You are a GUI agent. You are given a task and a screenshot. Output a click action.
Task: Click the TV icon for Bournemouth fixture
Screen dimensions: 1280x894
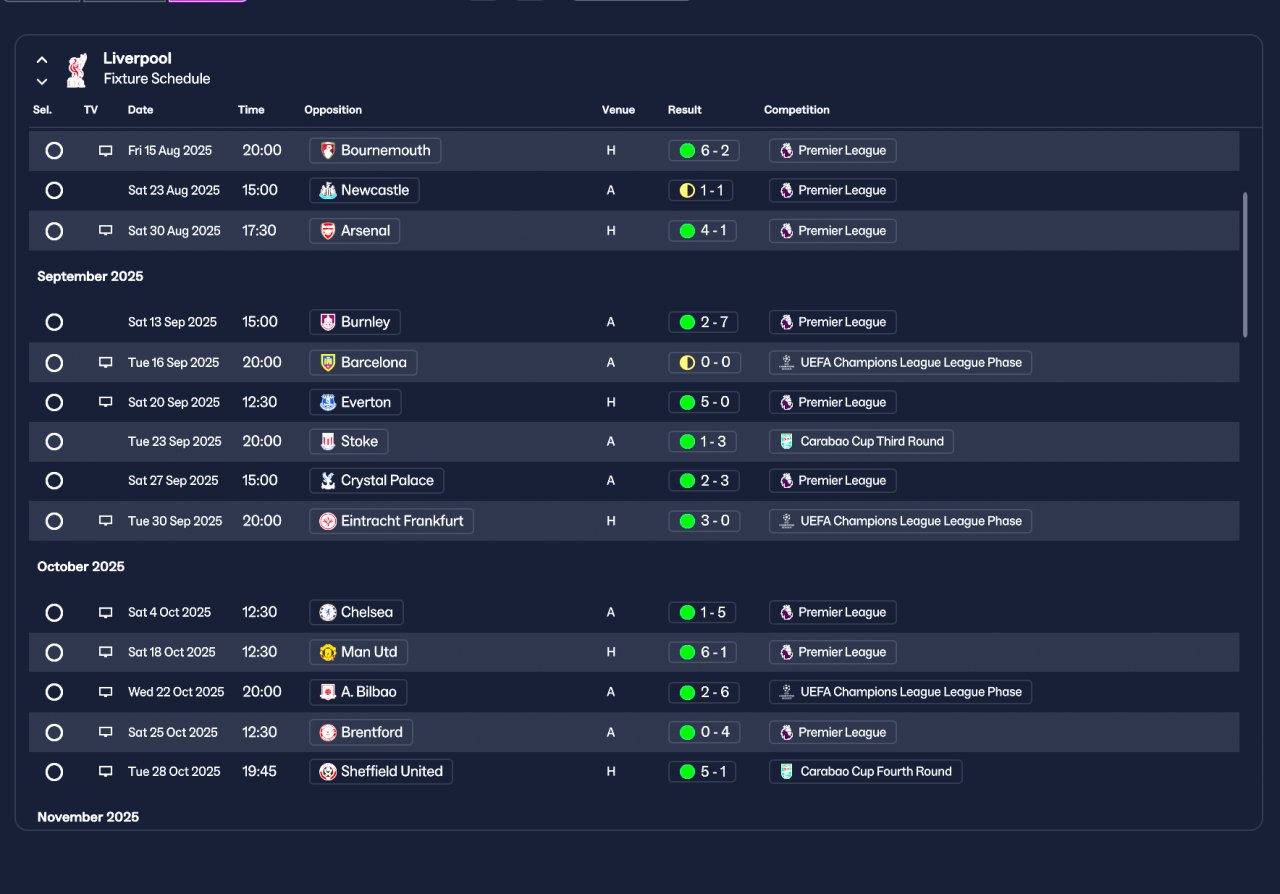[x=105, y=151]
